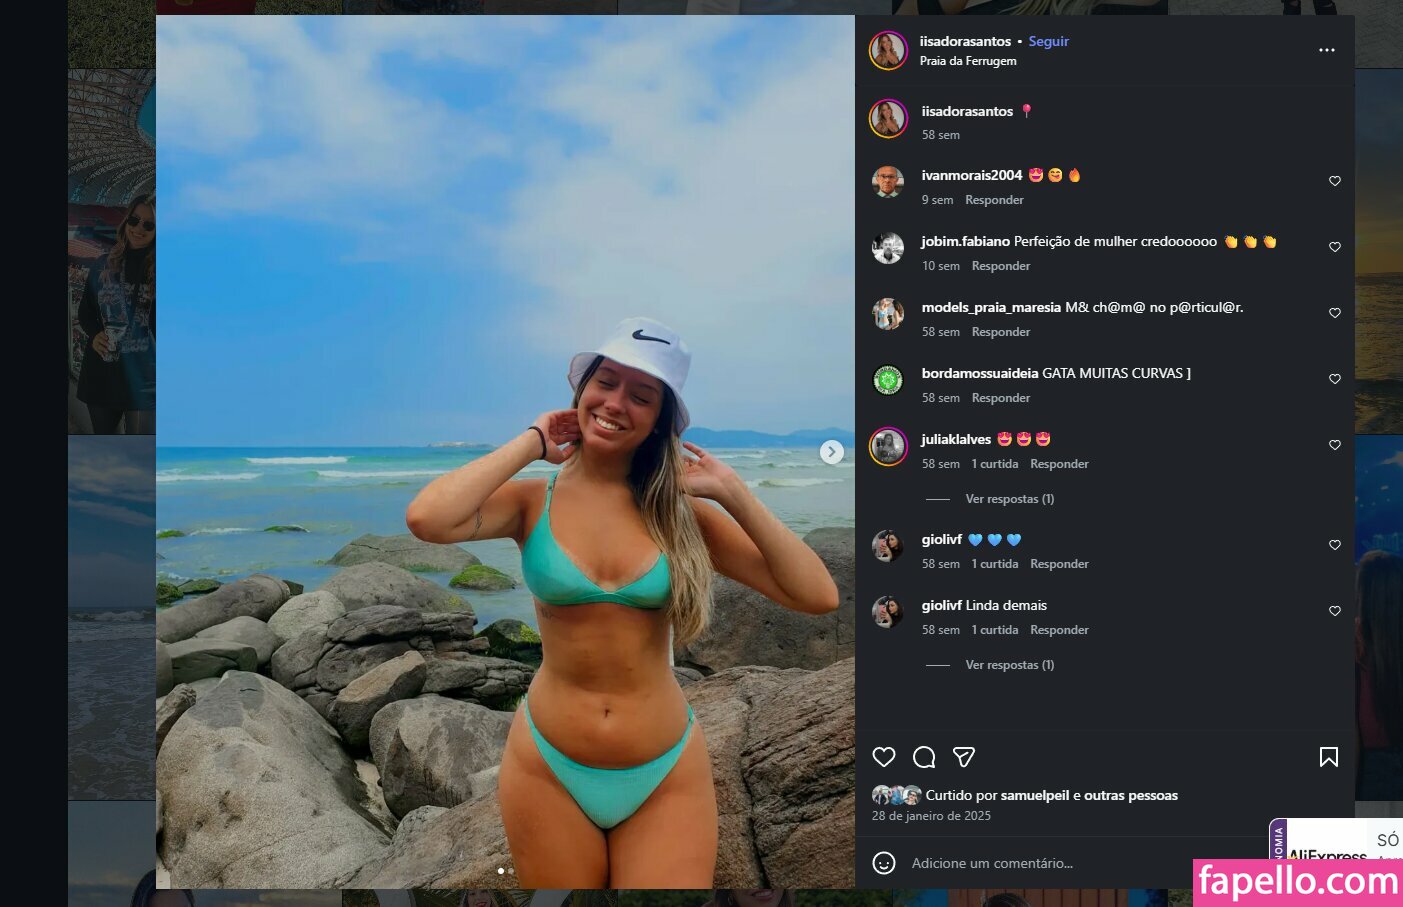This screenshot has height=907, width=1403.
Task: Reply to models_praia_maresia comment
Action: pos(1001,332)
